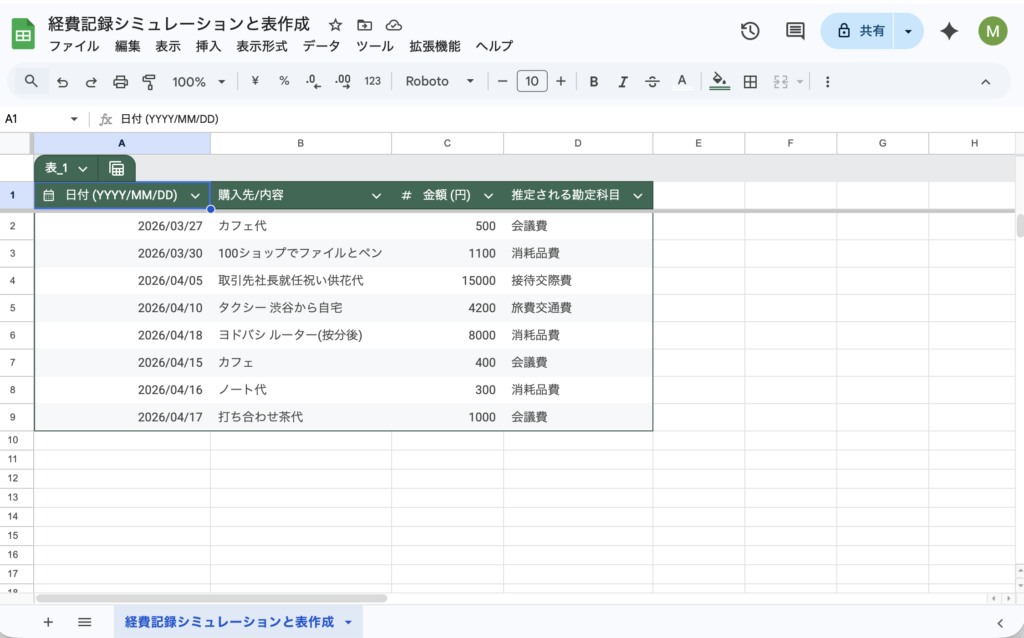Click the 共有 share button

tap(859, 31)
